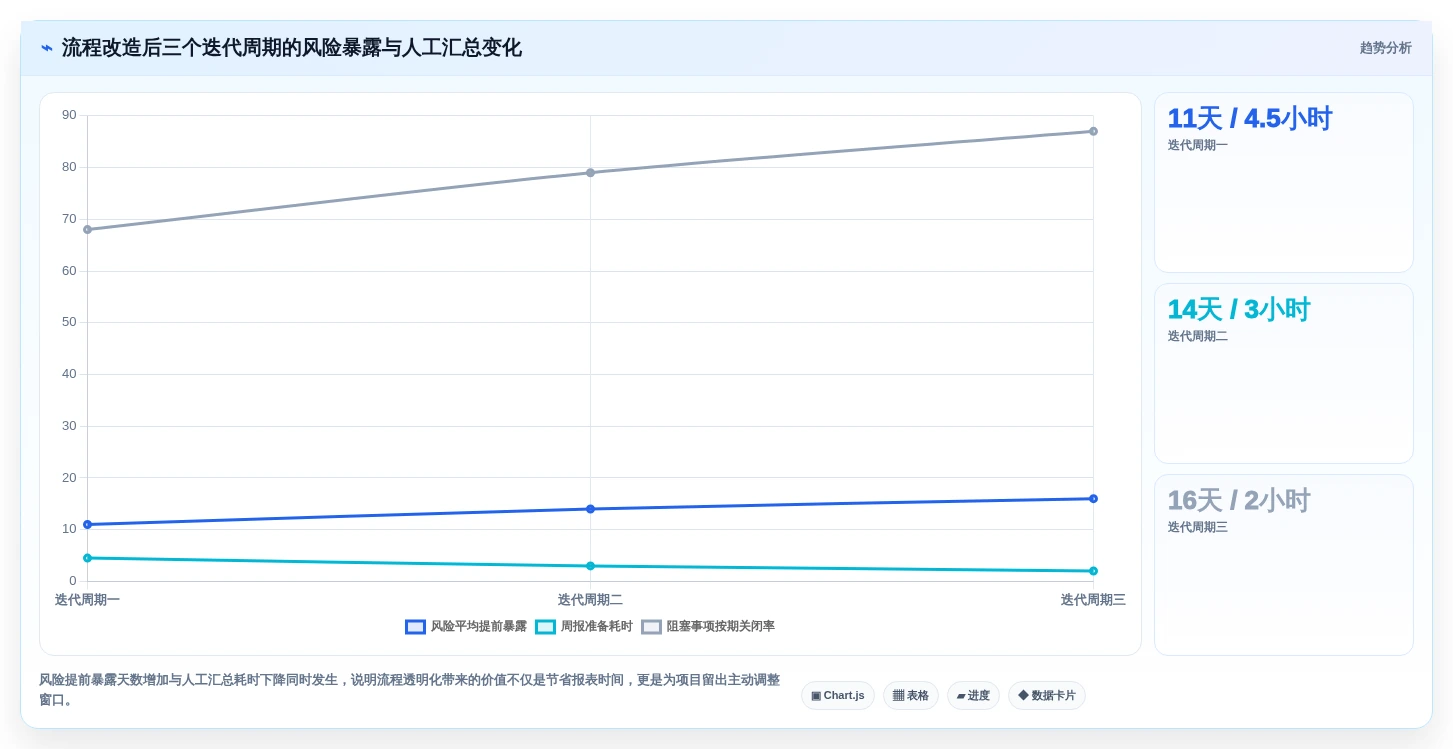Click the y-axis value 90
The image size is (1453, 749).
click(69, 115)
